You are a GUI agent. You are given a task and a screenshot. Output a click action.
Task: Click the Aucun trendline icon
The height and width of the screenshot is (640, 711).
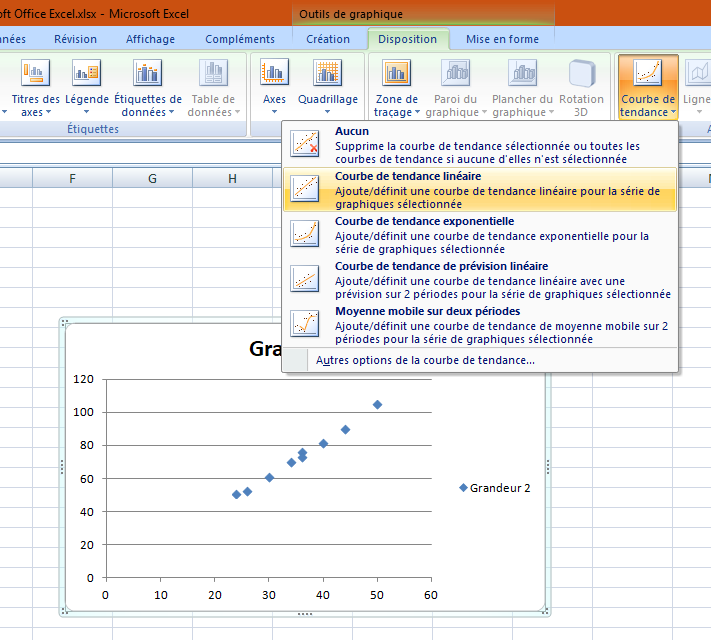click(x=305, y=143)
